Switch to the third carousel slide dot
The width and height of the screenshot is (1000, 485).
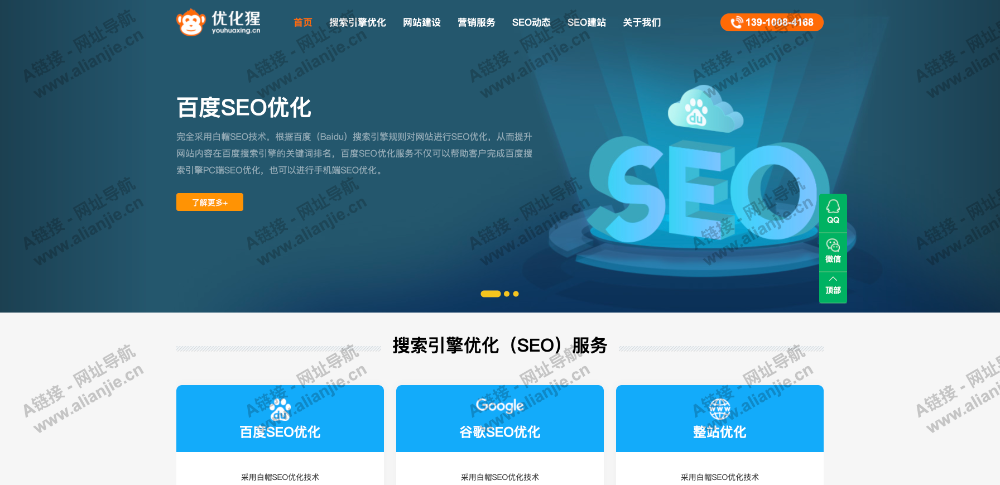click(516, 294)
